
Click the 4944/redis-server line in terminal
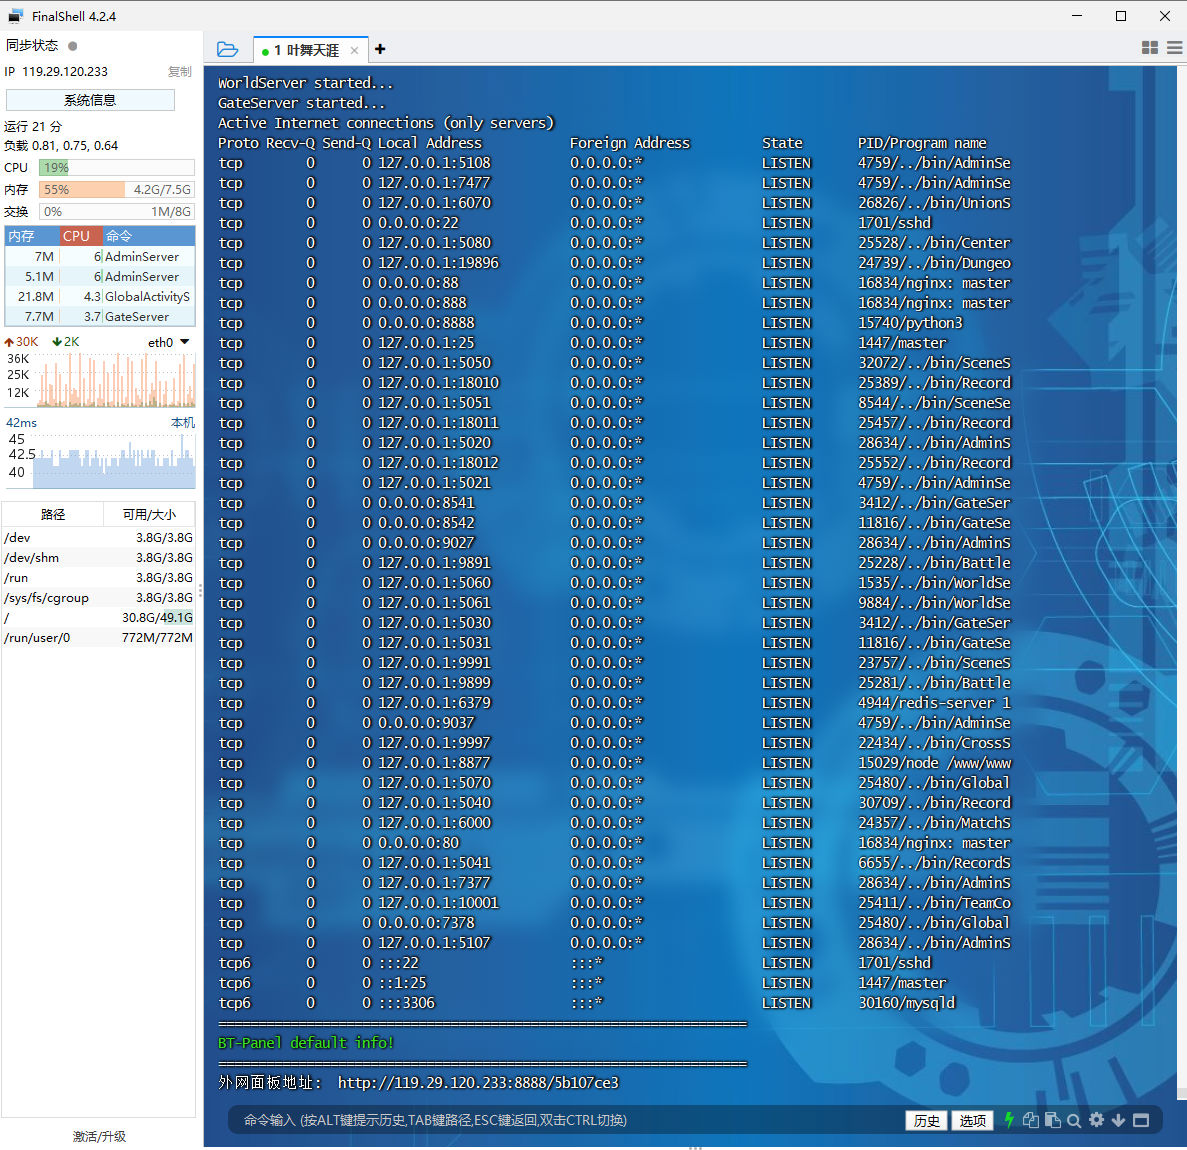934,703
